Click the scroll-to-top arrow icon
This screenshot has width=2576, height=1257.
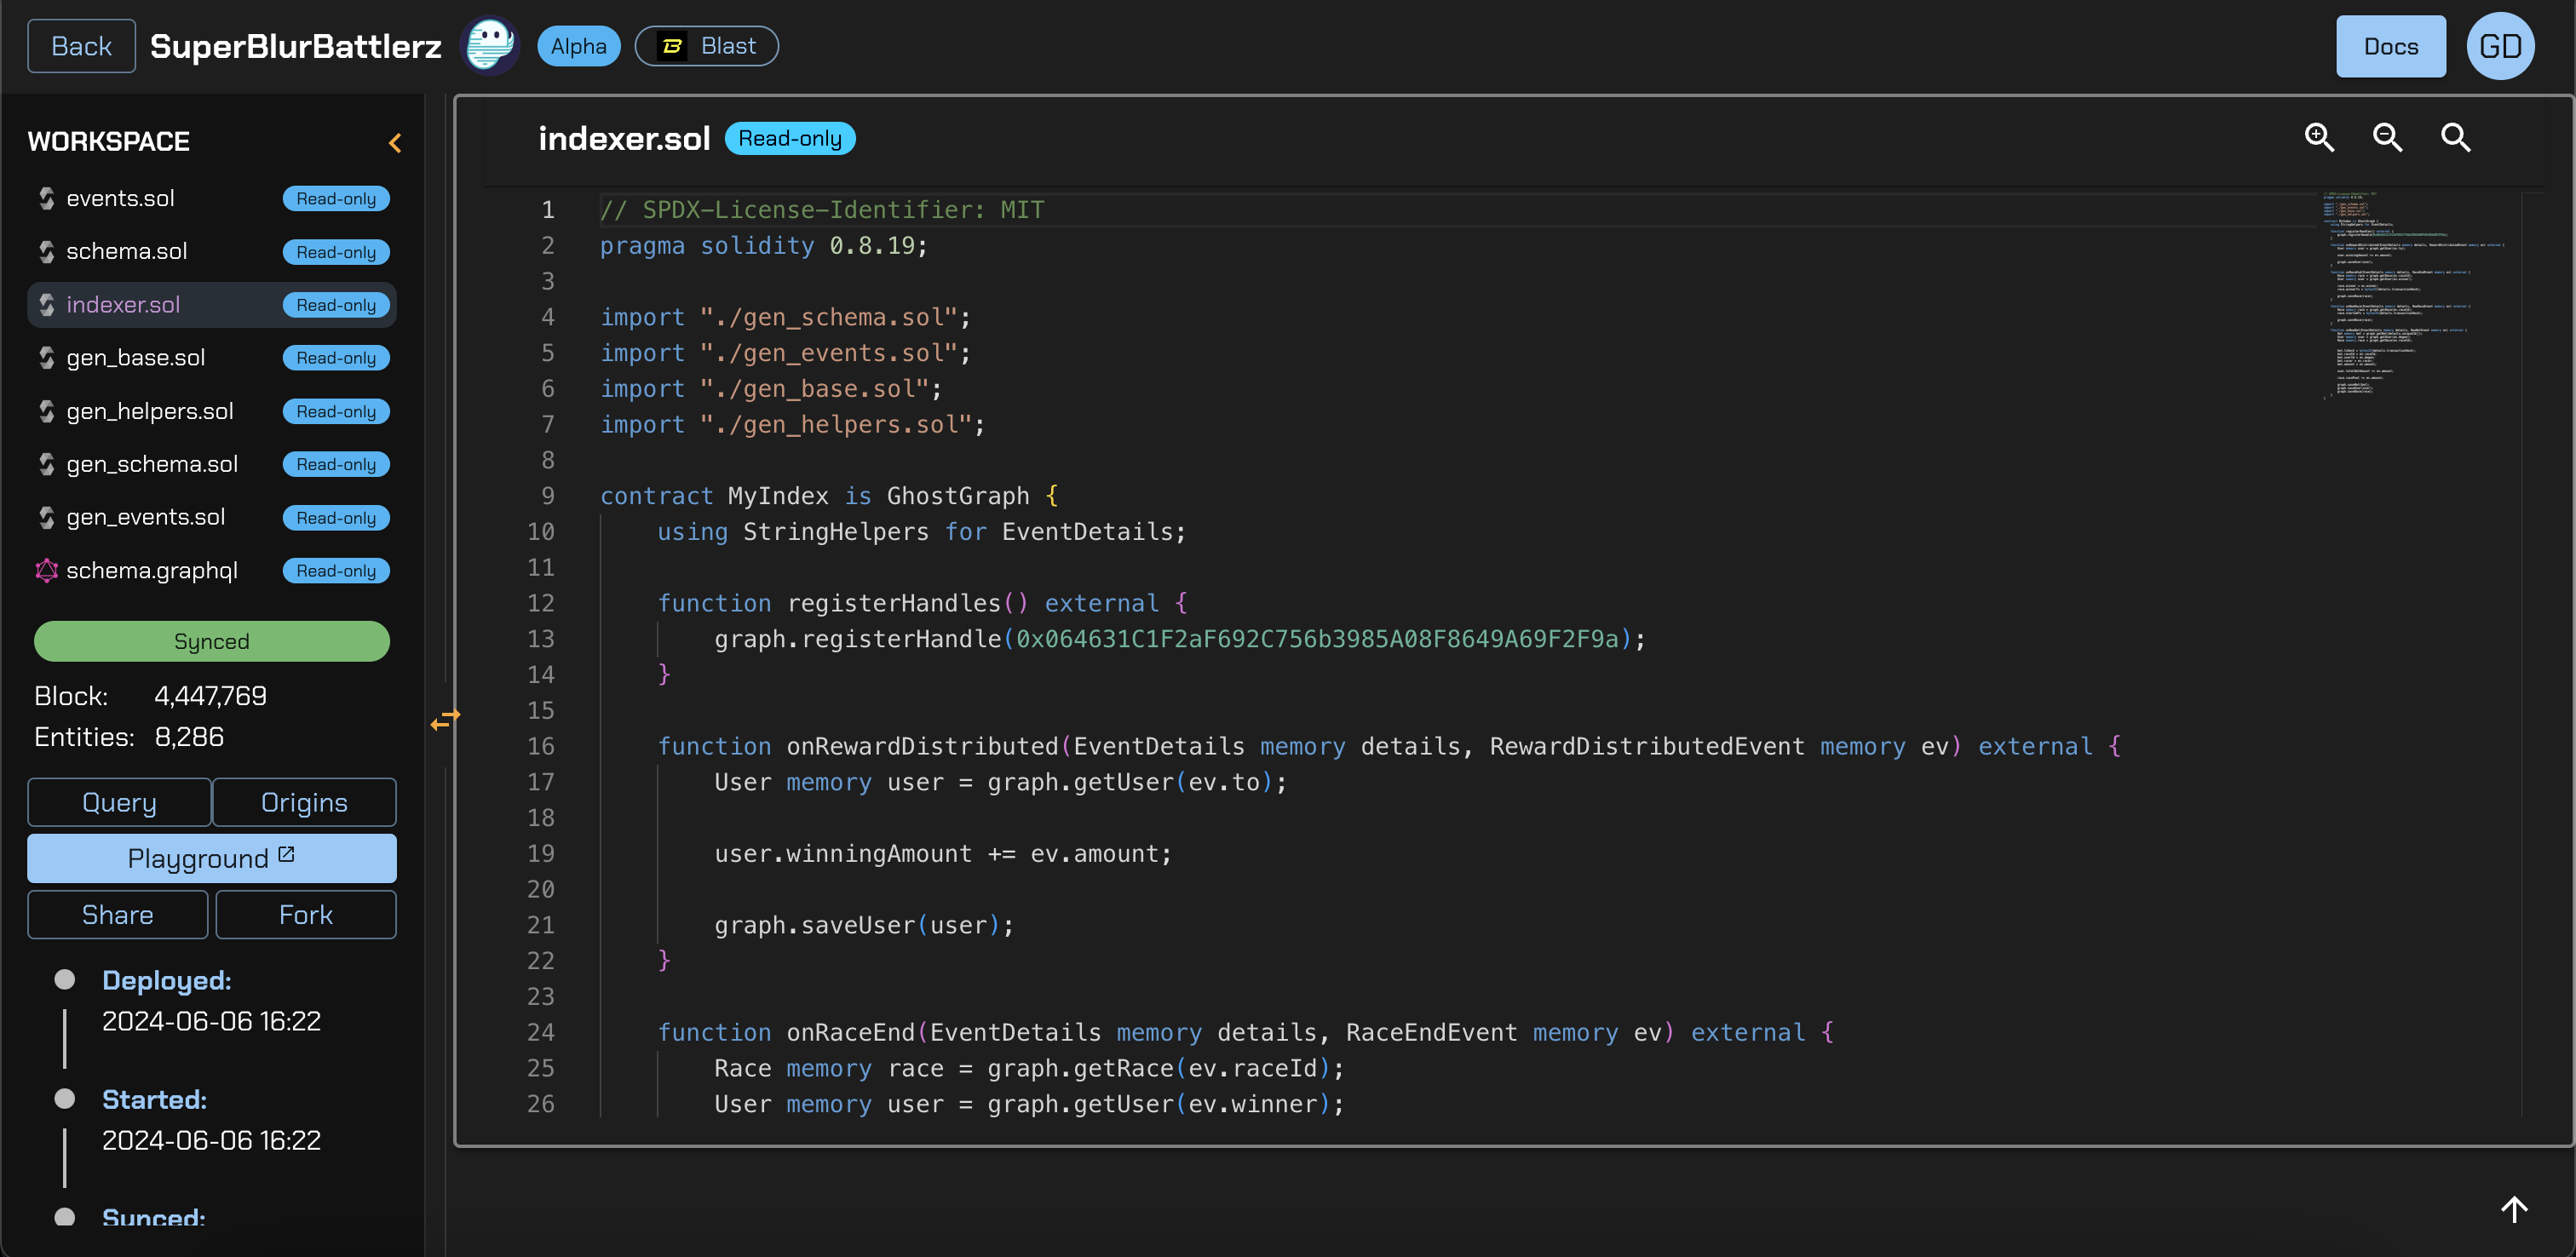[2513, 1209]
